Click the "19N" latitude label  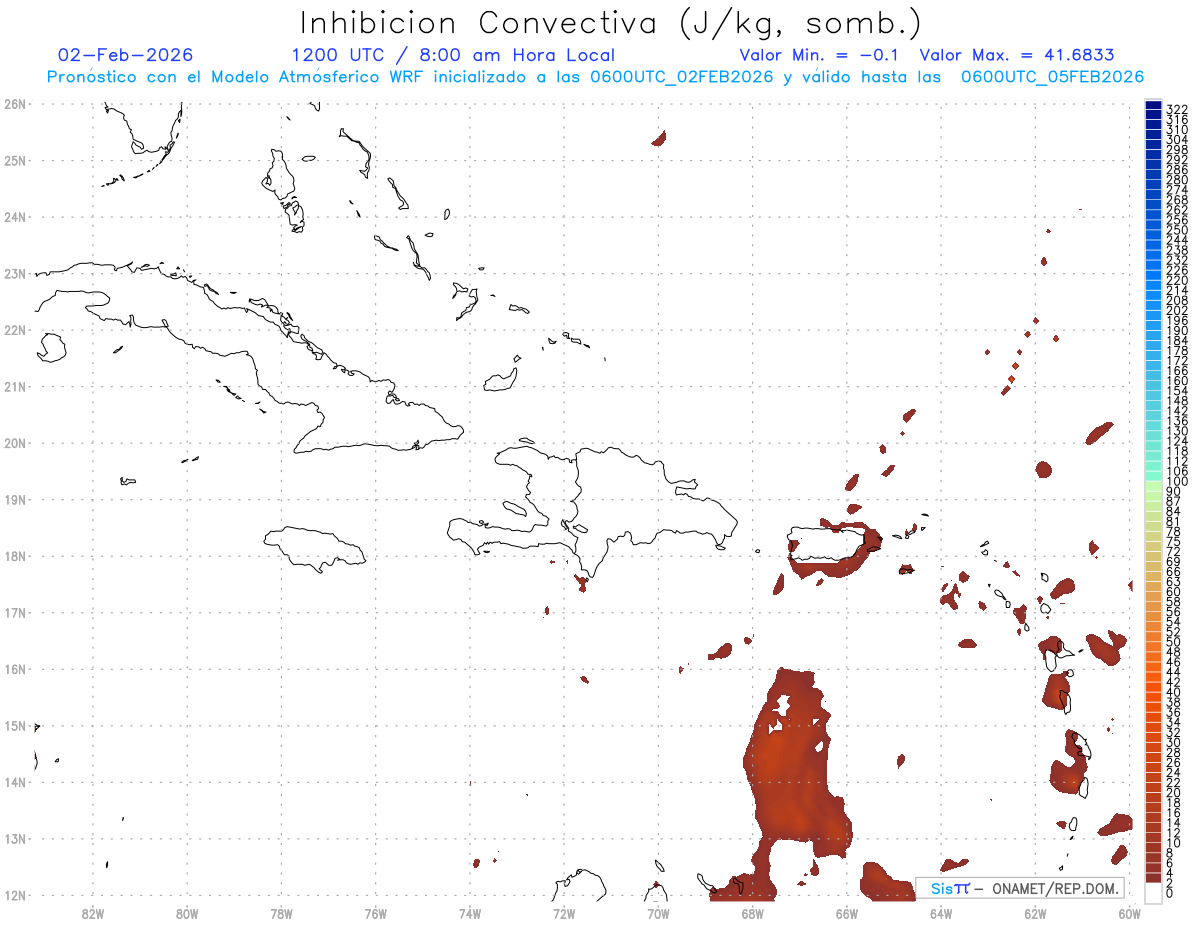point(14,499)
